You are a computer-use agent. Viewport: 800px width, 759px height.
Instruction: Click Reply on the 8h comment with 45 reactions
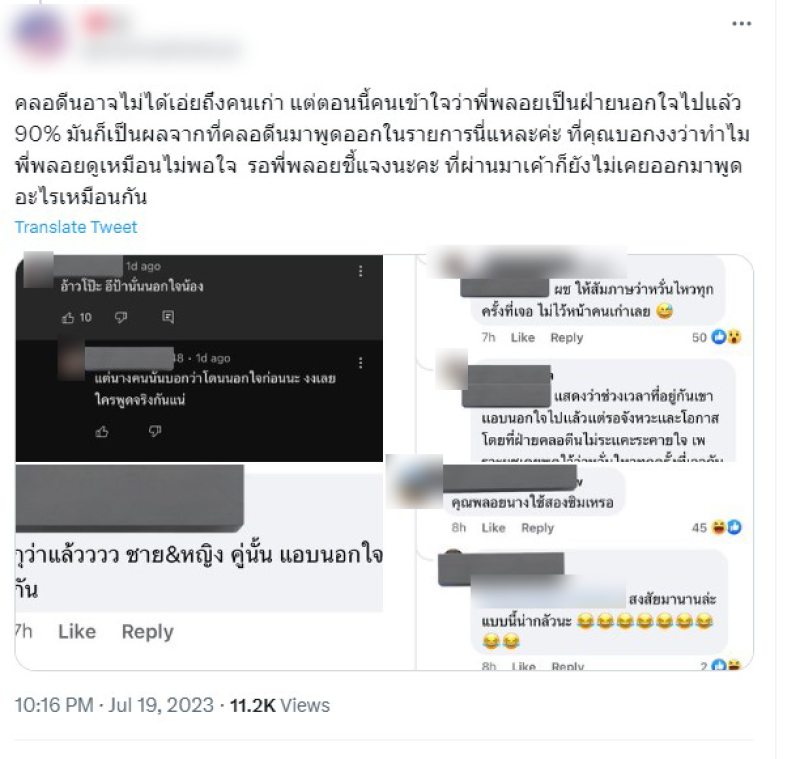coord(537,528)
